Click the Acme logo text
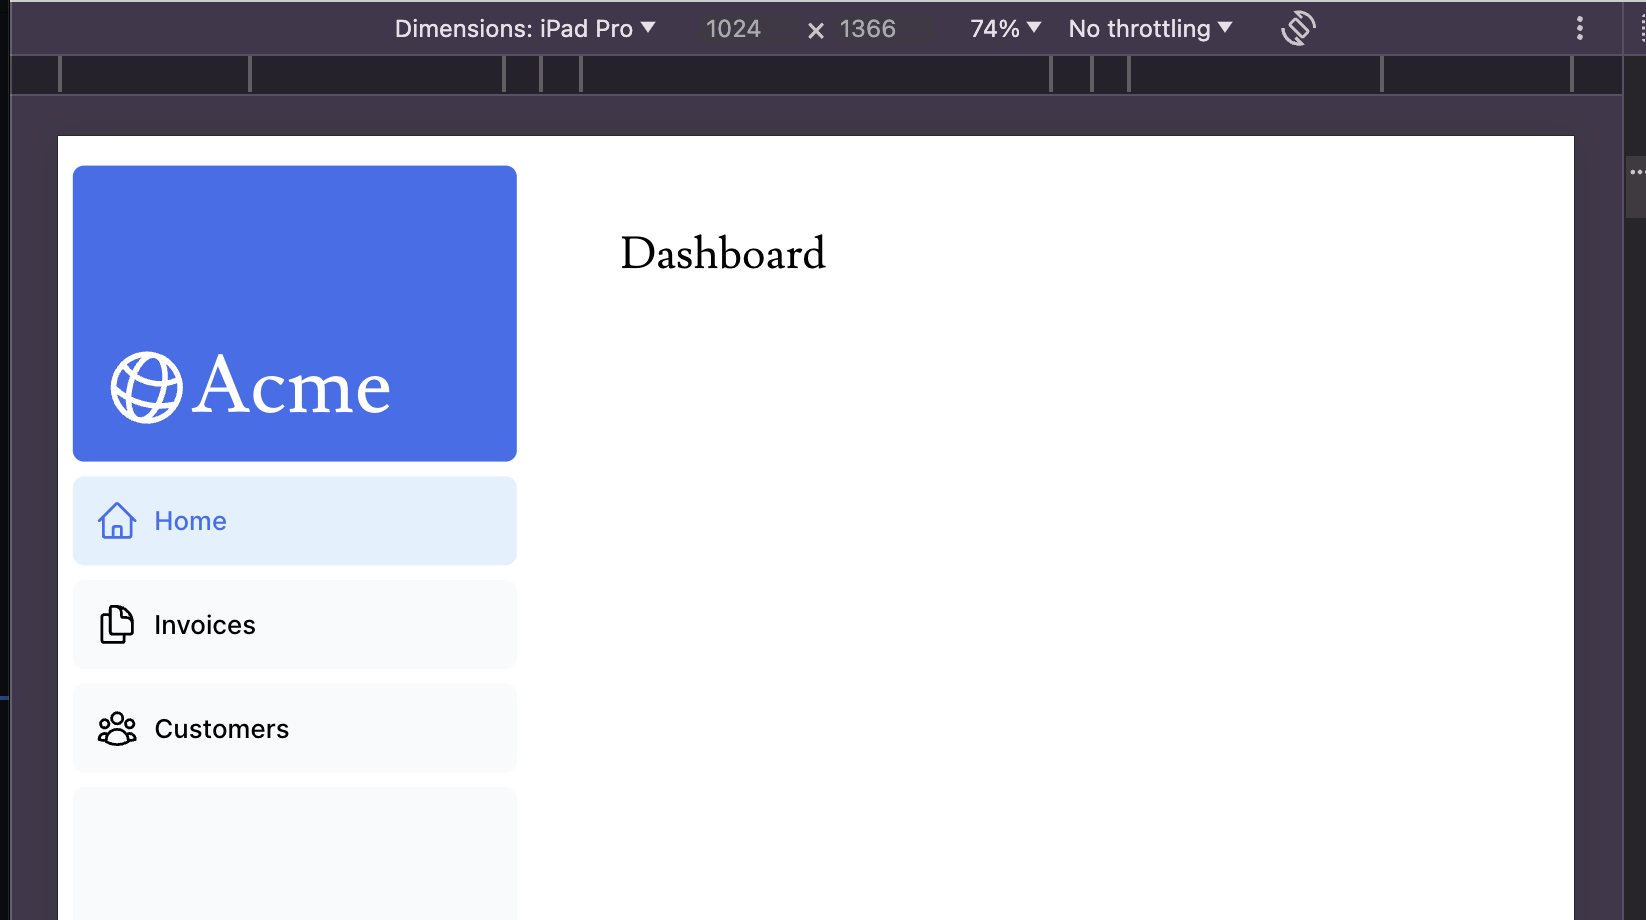Image resolution: width=1646 pixels, height=920 pixels. 291,387
